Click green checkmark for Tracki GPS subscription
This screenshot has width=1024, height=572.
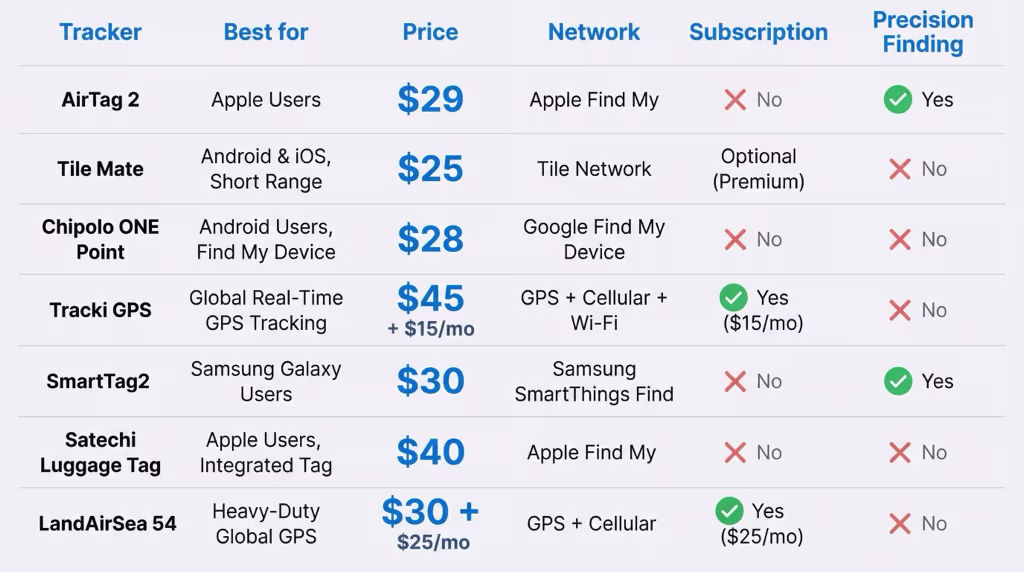point(733,298)
